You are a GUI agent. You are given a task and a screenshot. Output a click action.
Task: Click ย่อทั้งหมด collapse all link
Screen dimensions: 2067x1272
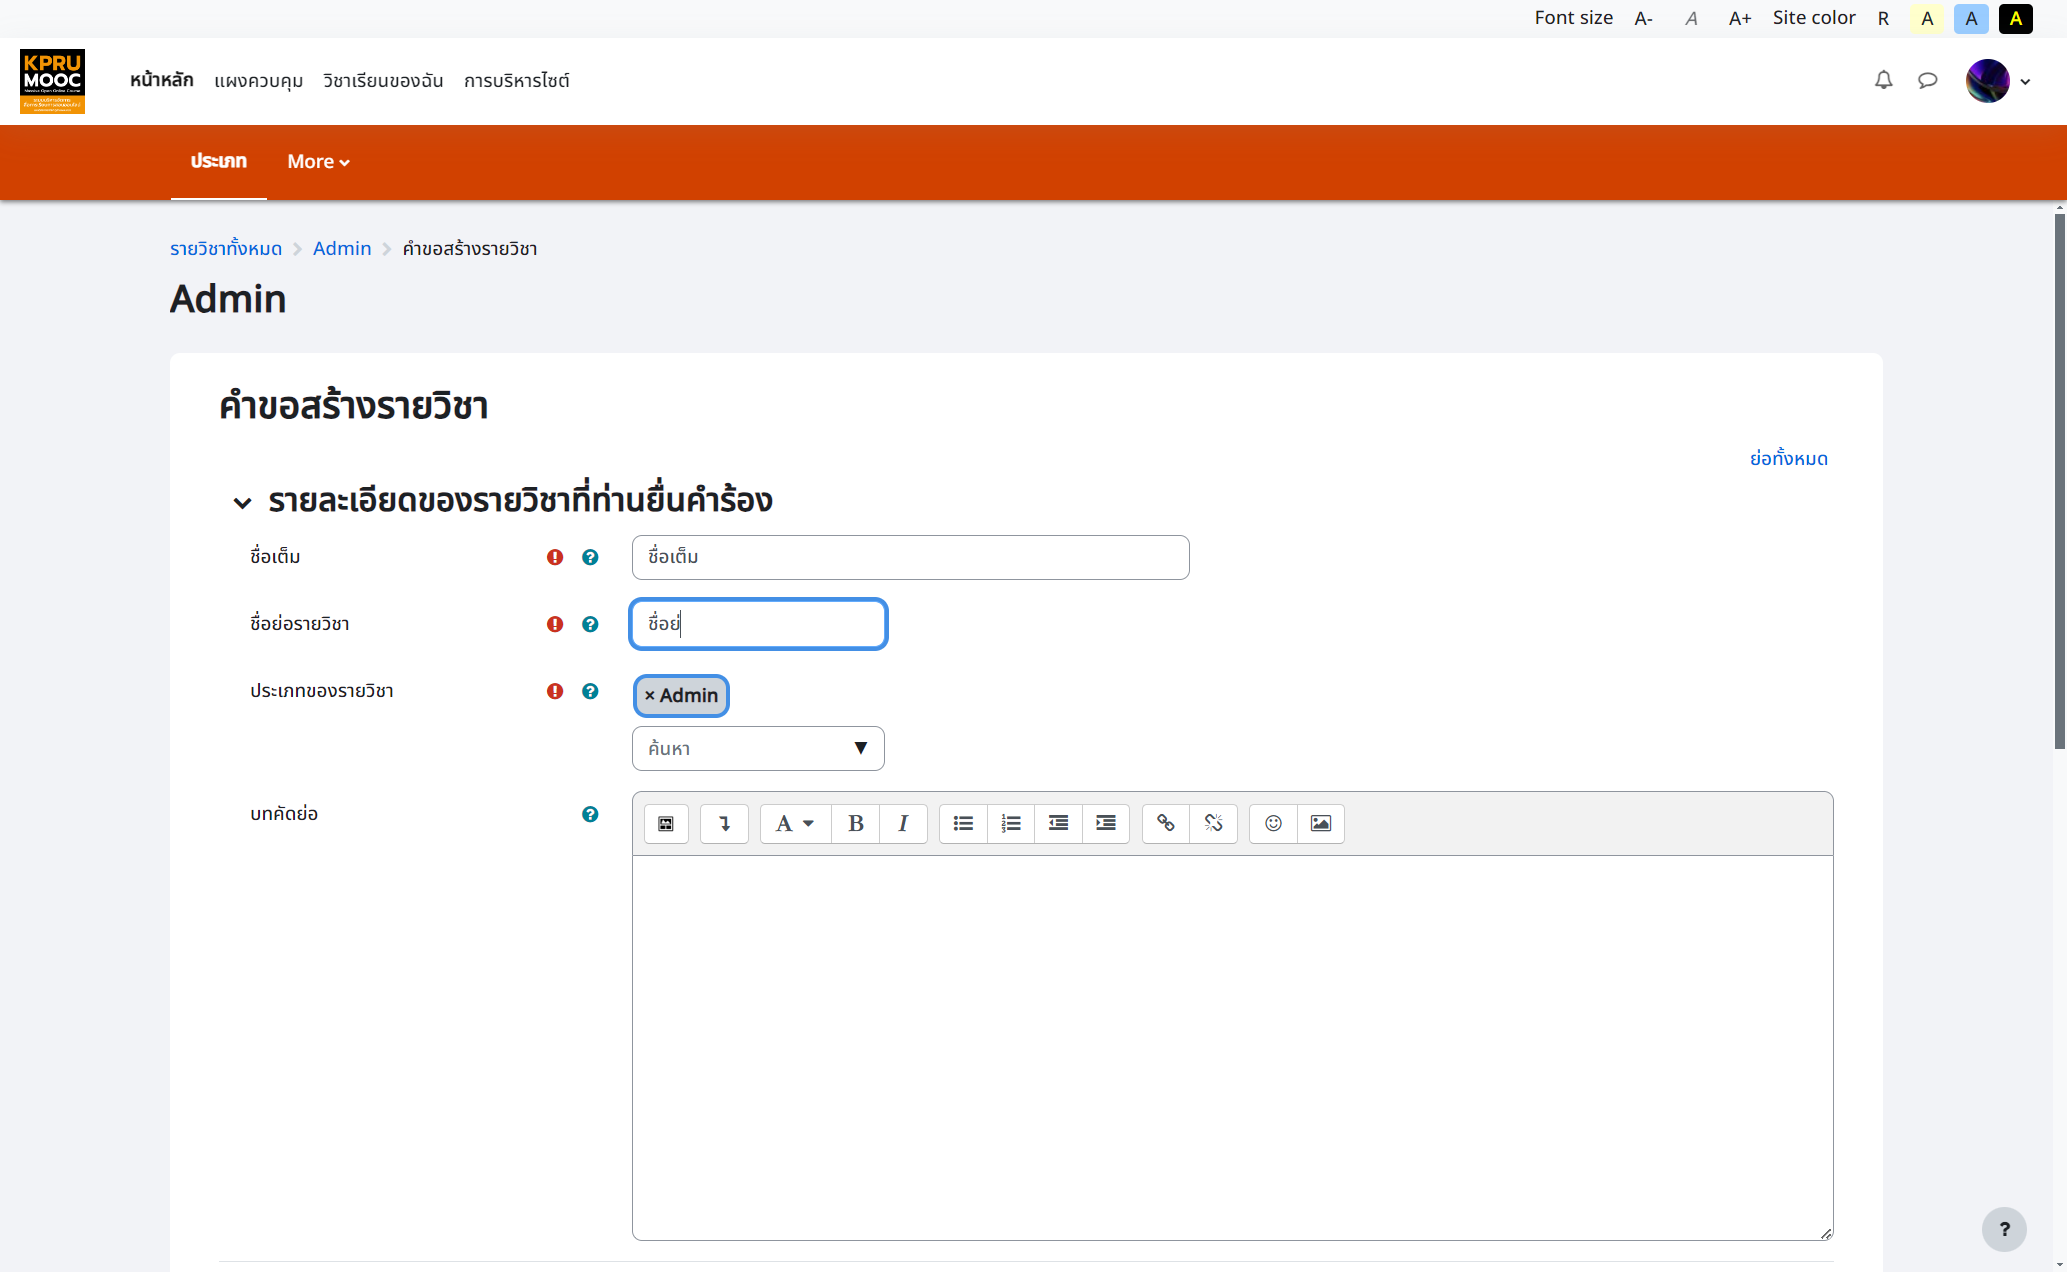point(1789,458)
